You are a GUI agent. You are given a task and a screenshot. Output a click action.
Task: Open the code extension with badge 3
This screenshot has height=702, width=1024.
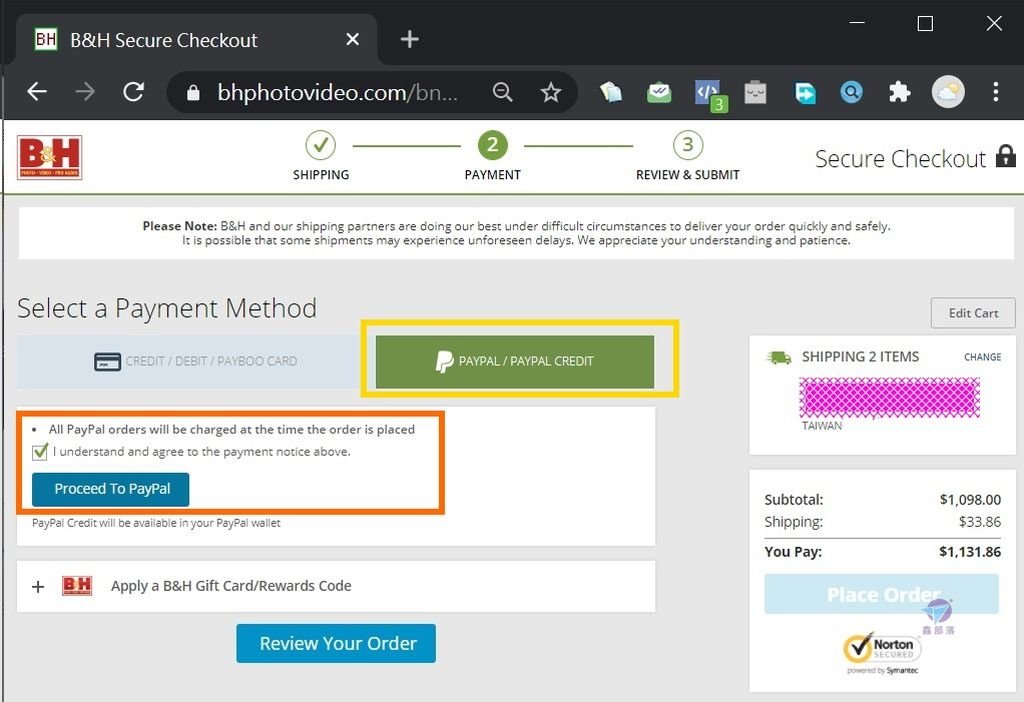(710, 95)
